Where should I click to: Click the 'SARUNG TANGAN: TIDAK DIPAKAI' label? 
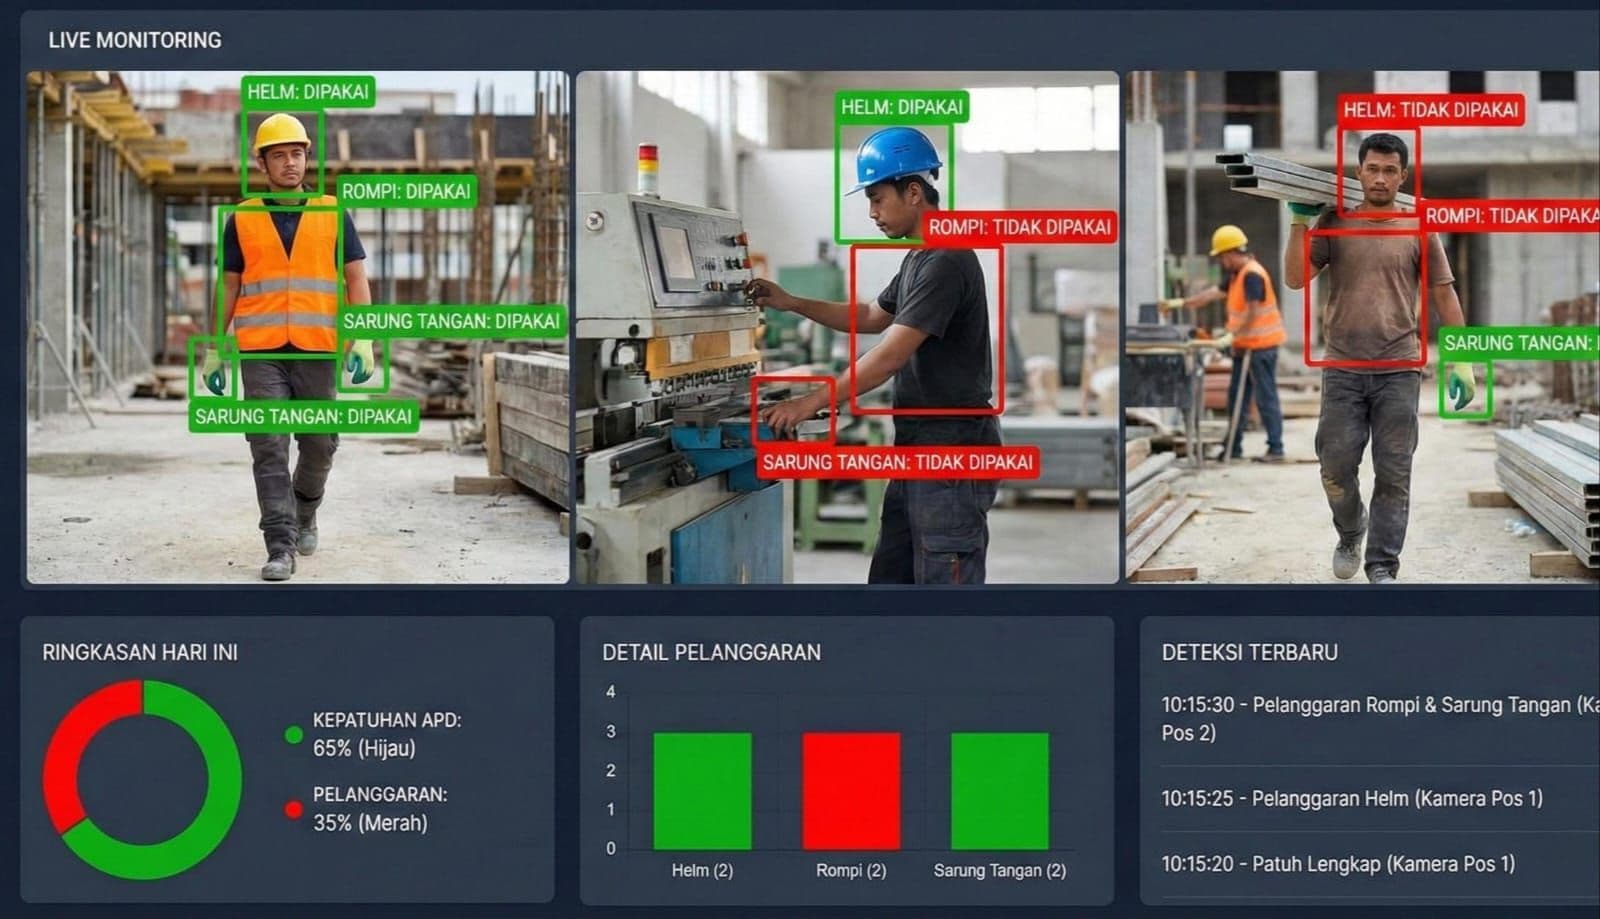897,463
